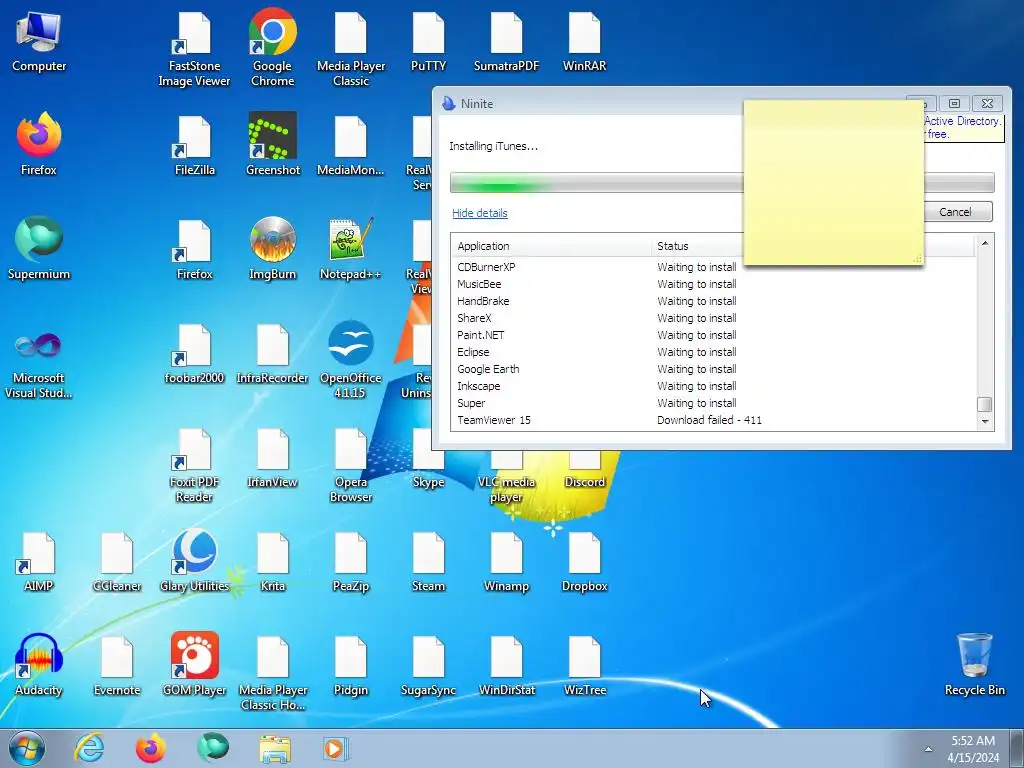Image resolution: width=1024 pixels, height=768 pixels.
Task: Open the Computer desktop icon
Action: pyautogui.click(x=39, y=42)
